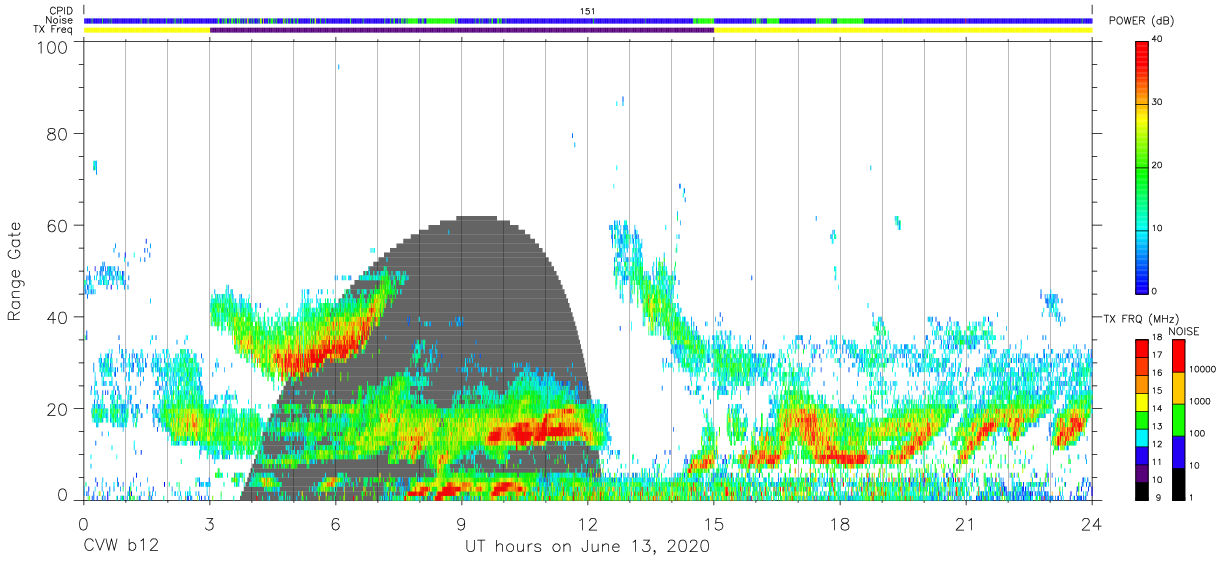Click the 21 tick label on the UT hours axis
Screen dimensions: 1228x567
pyautogui.click(x=966, y=524)
